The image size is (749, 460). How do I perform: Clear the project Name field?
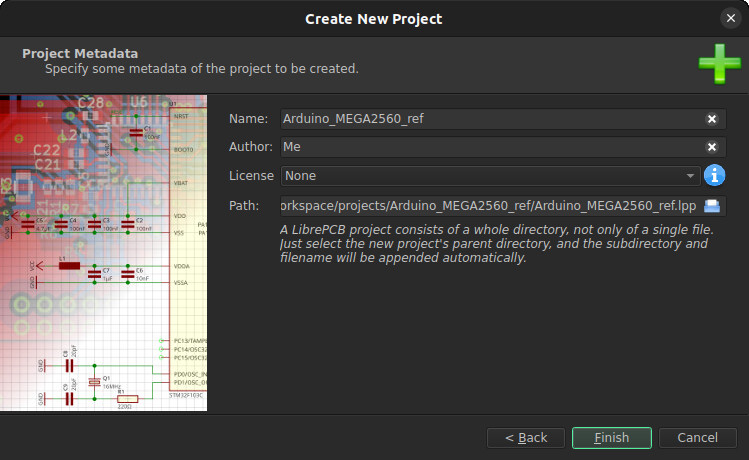[x=711, y=119]
